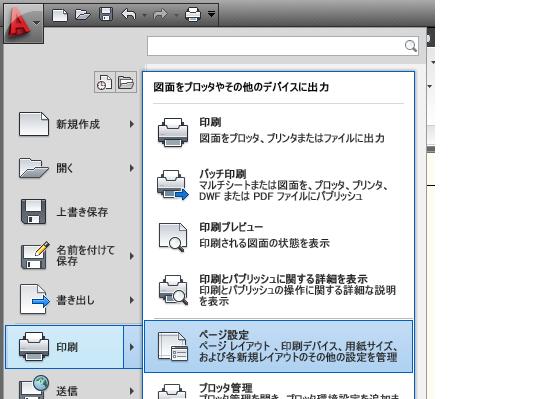
Task: Click the Plot printer icon in quick access toolbar
Action: [193, 15]
